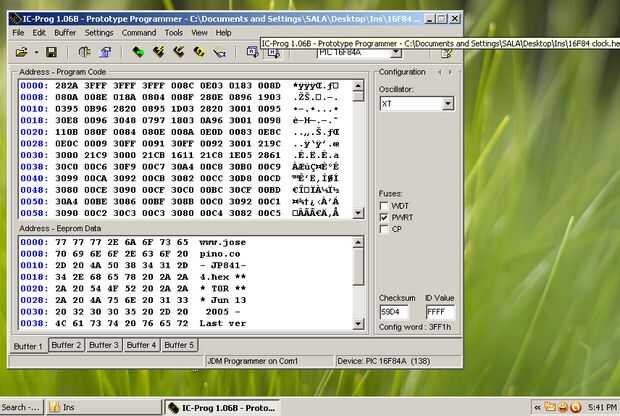Click program code value 110B in row 0020
Viewport: 620px width, 416px height.
click(x=67, y=132)
